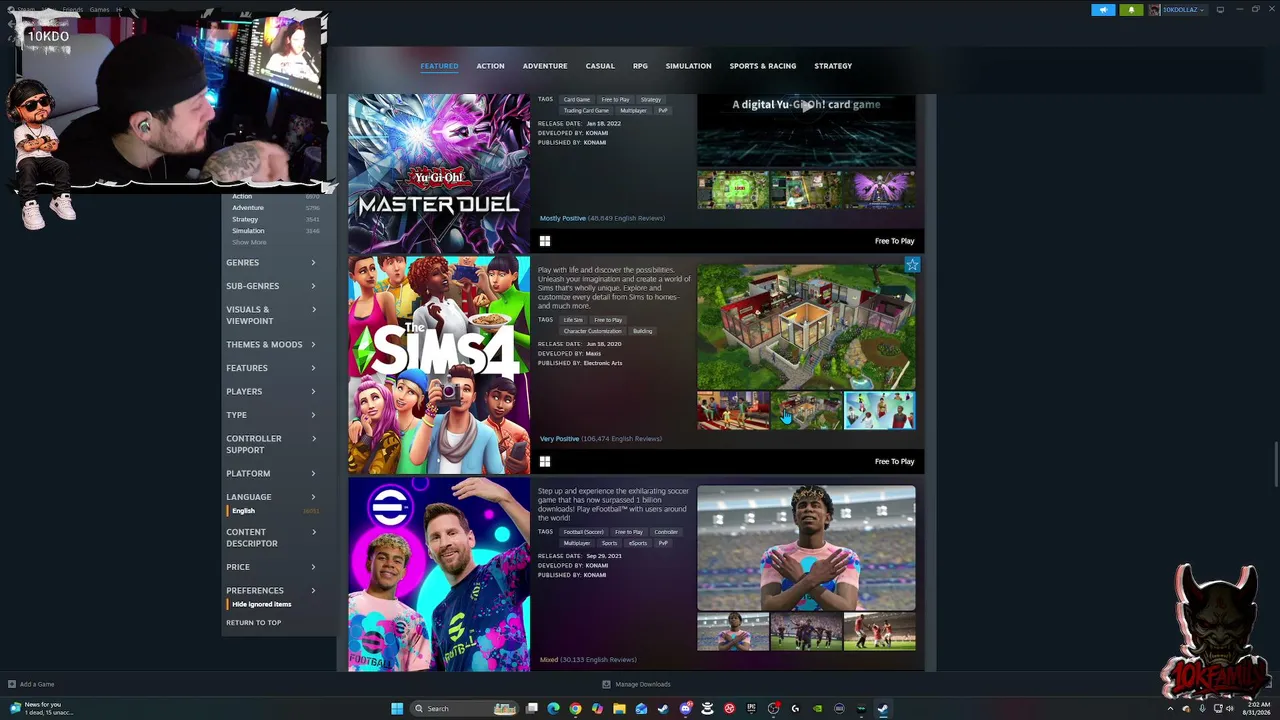This screenshot has width=1280, height=720.
Task: Expand the Type filter section
Action: pyautogui.click(x=271, y=415)
